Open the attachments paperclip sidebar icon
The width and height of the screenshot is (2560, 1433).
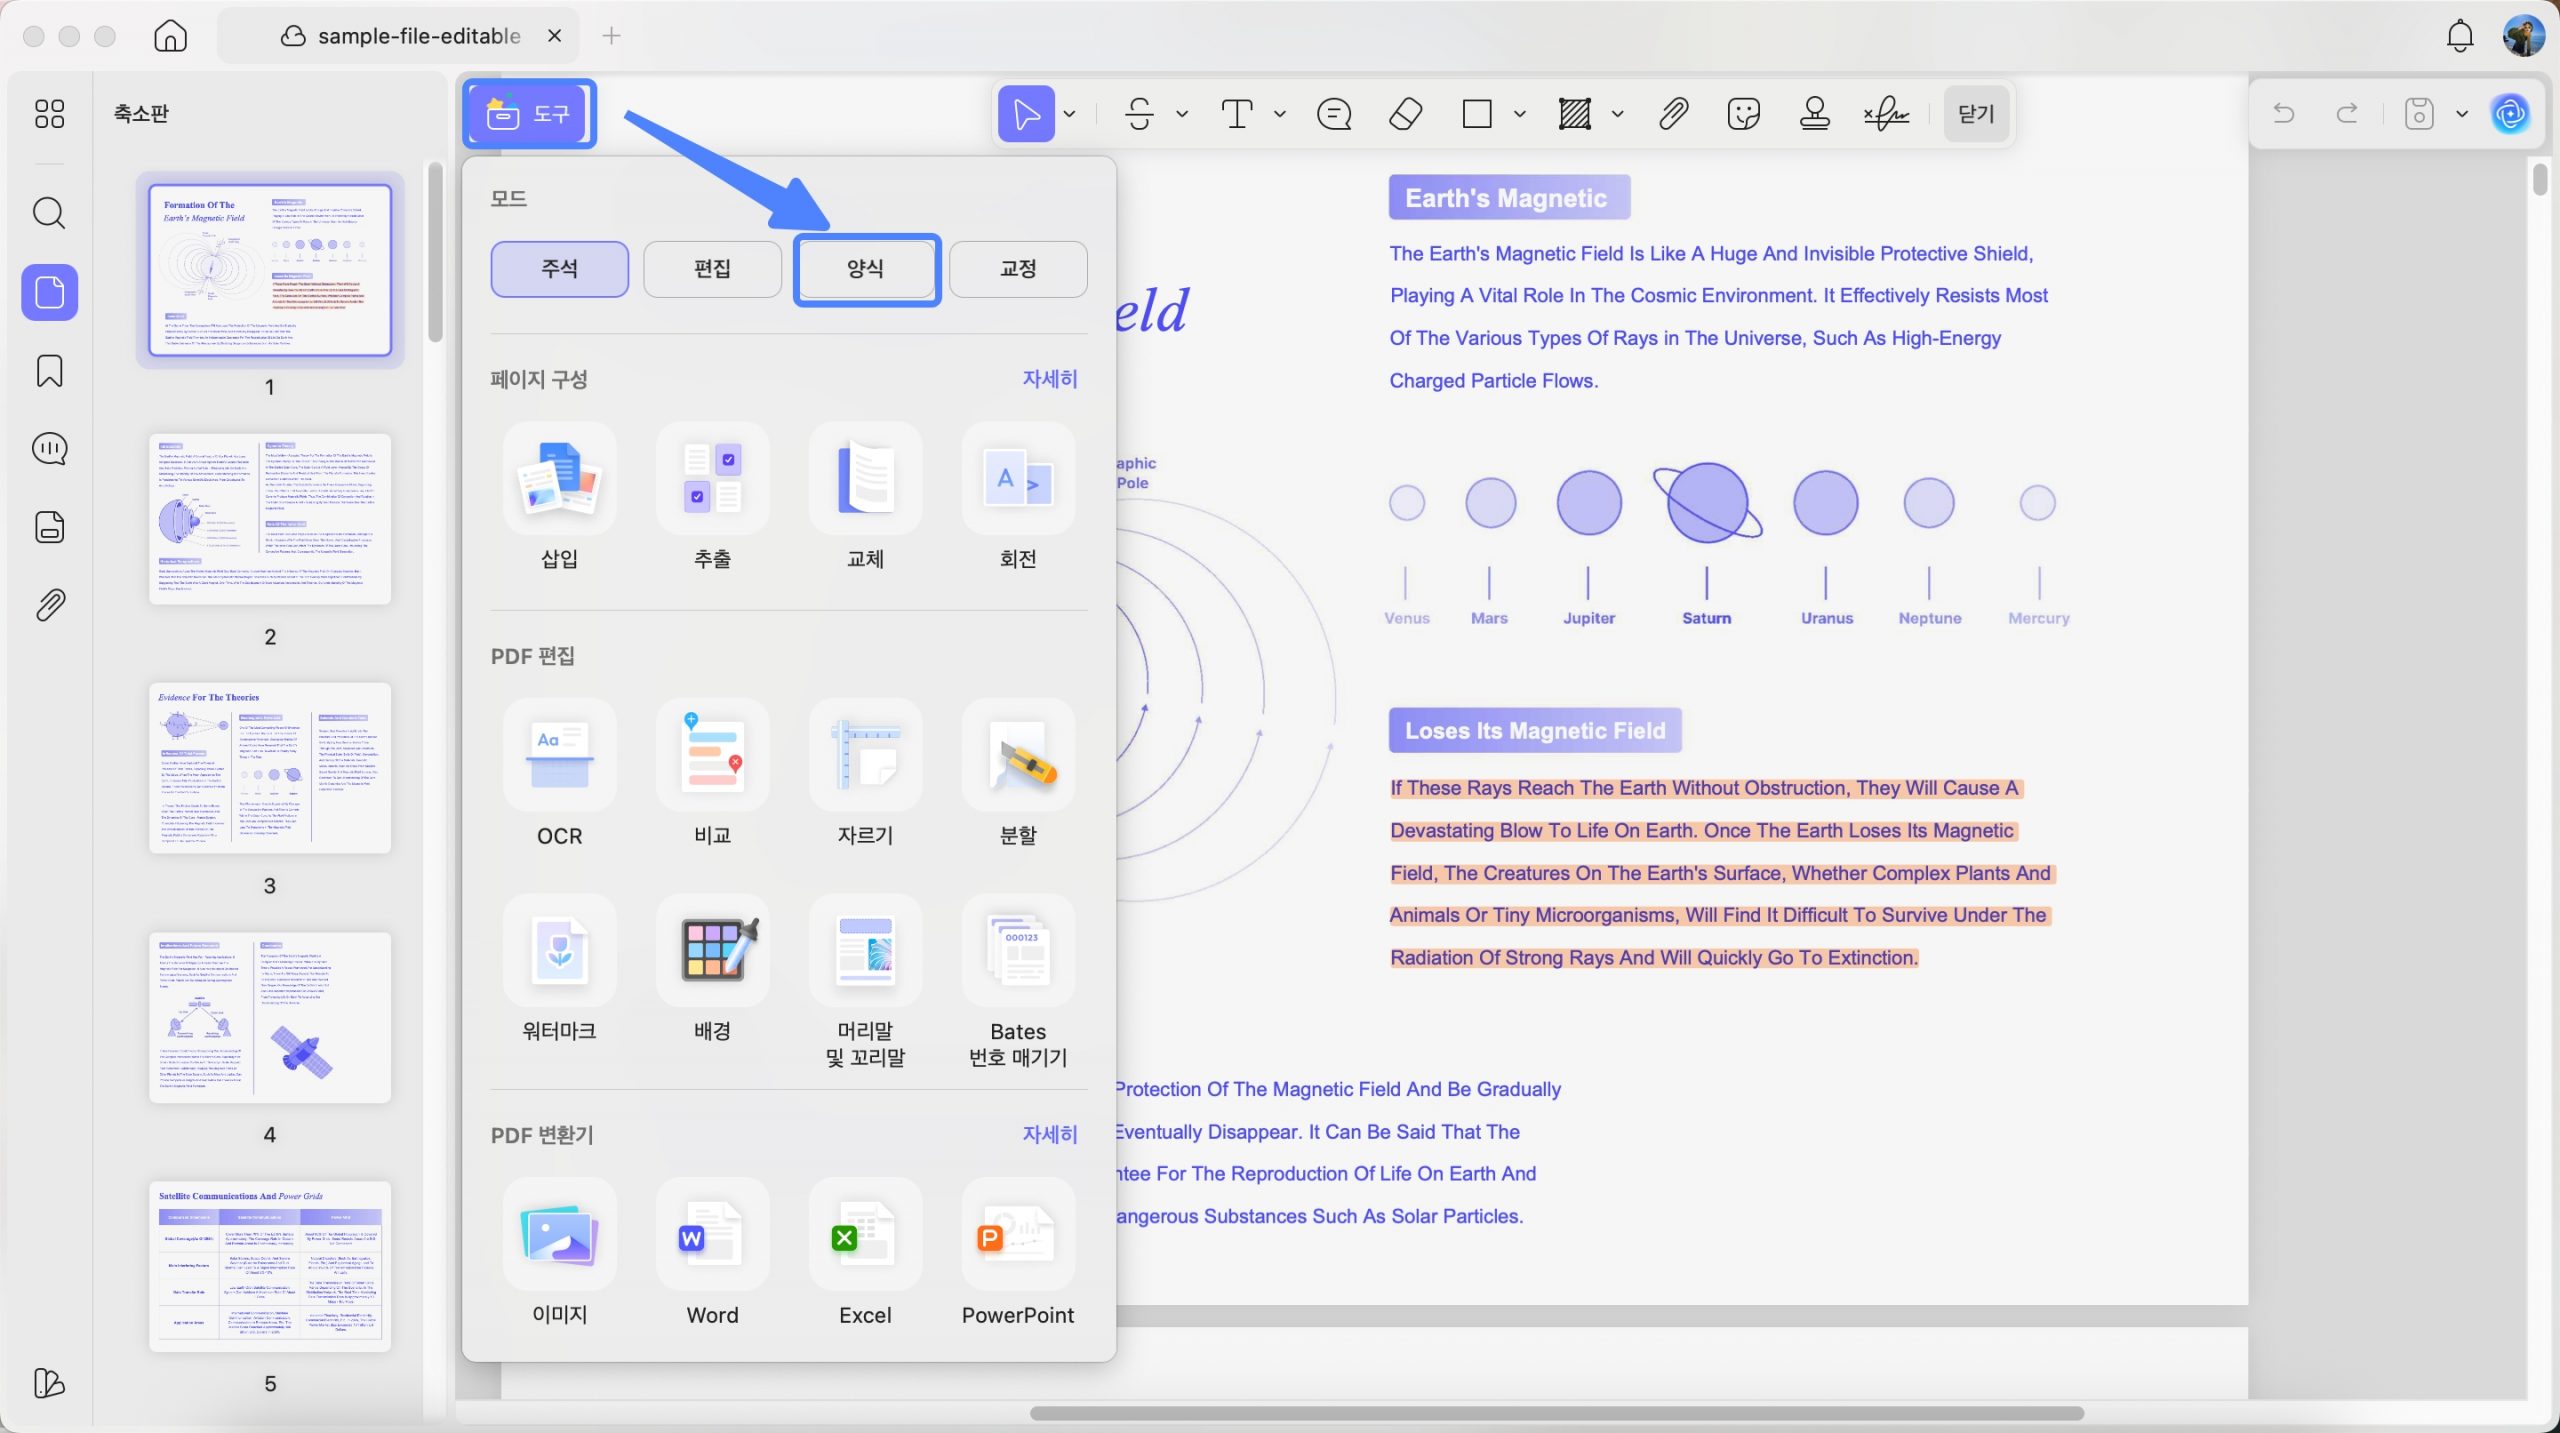49,605
